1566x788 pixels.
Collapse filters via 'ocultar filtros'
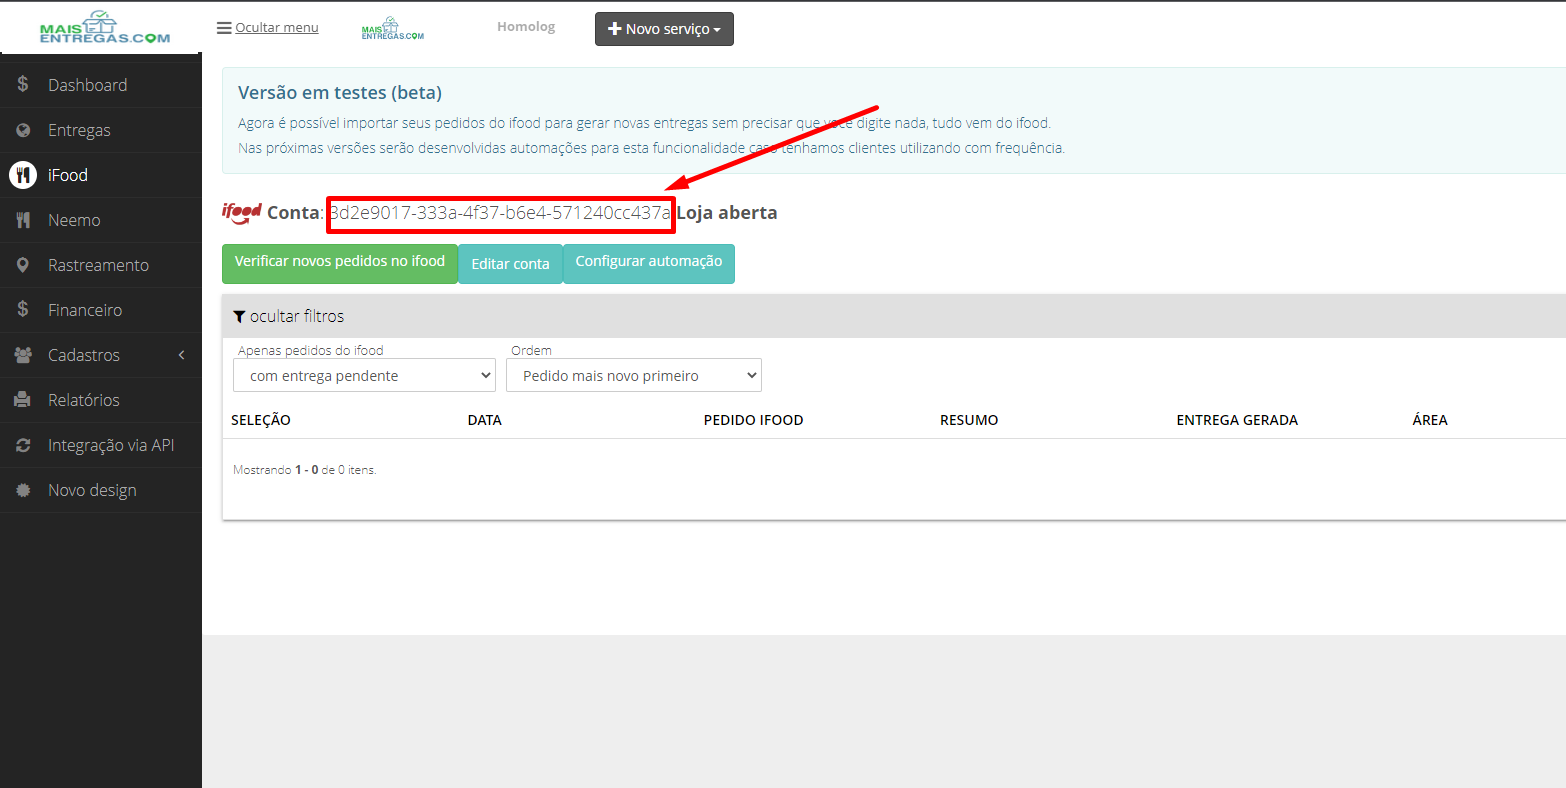point(288,316)
